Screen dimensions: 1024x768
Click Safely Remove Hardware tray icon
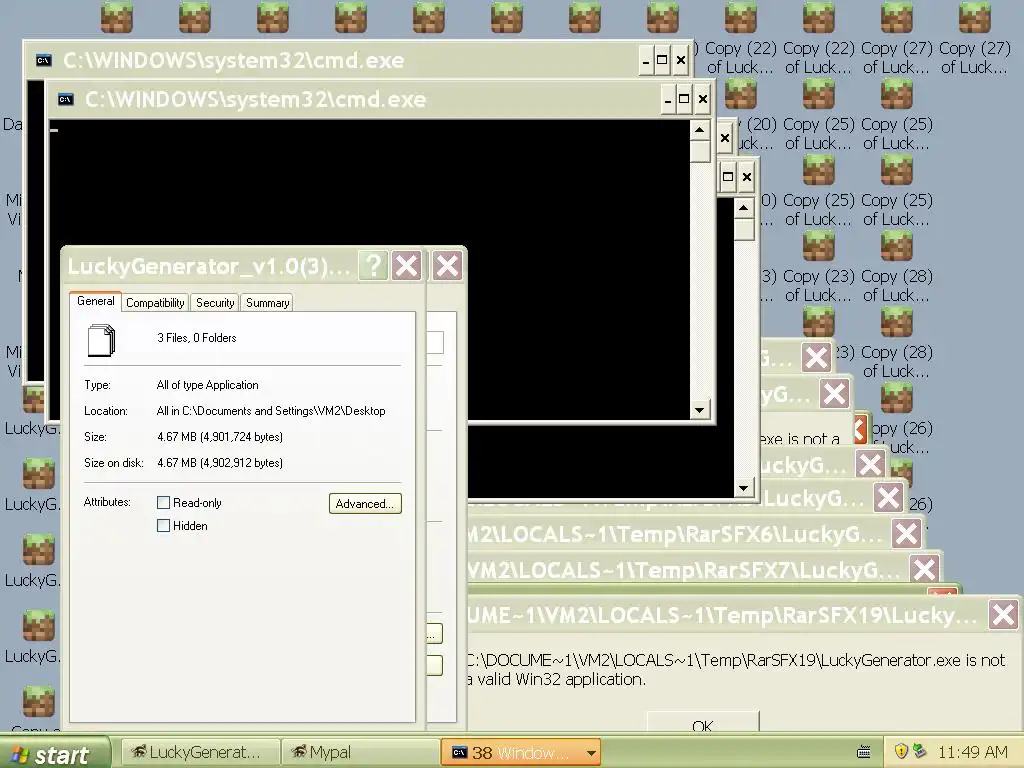(919, 751)
